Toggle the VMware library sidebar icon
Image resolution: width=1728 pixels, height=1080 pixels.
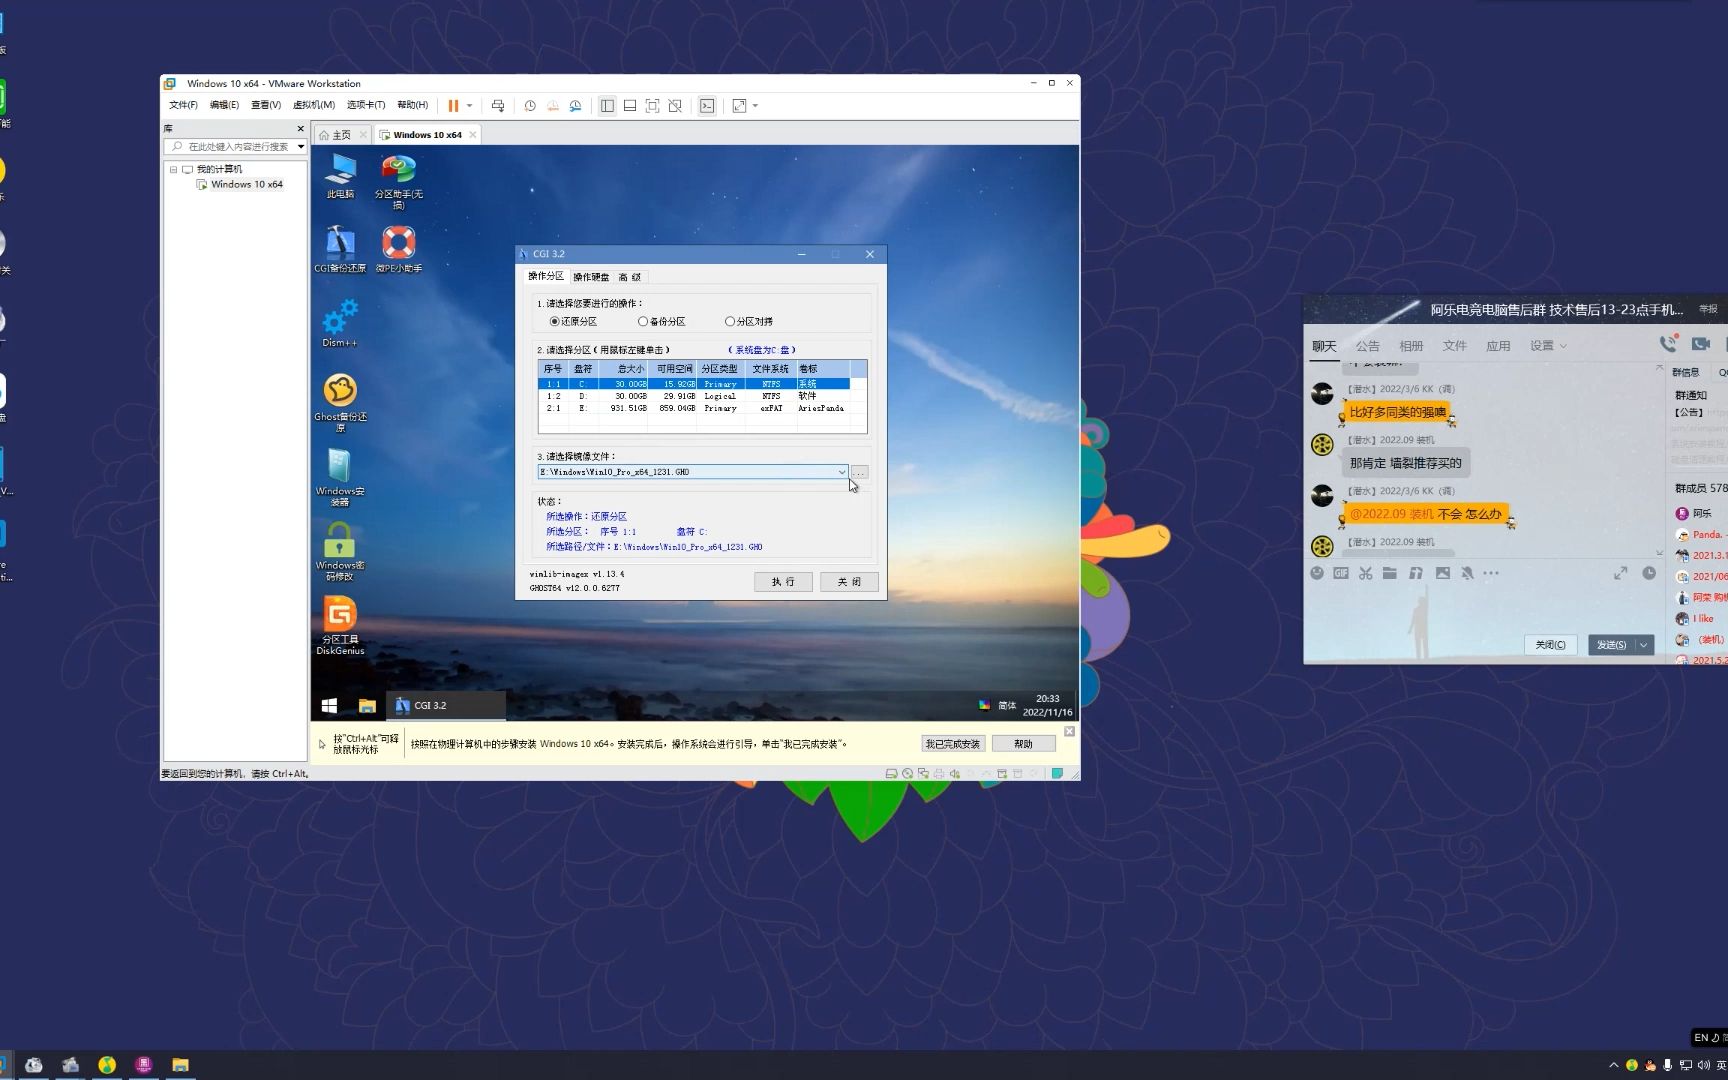click(607, 106)
